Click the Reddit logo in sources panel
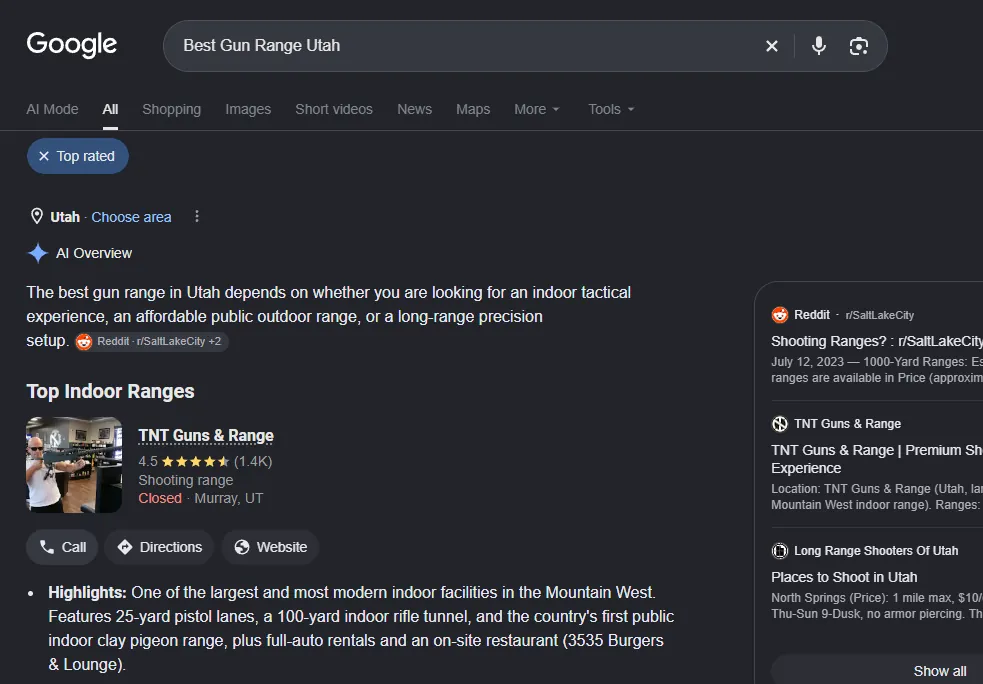This screenshot has height=684, width=983. [x=779, y=315]
